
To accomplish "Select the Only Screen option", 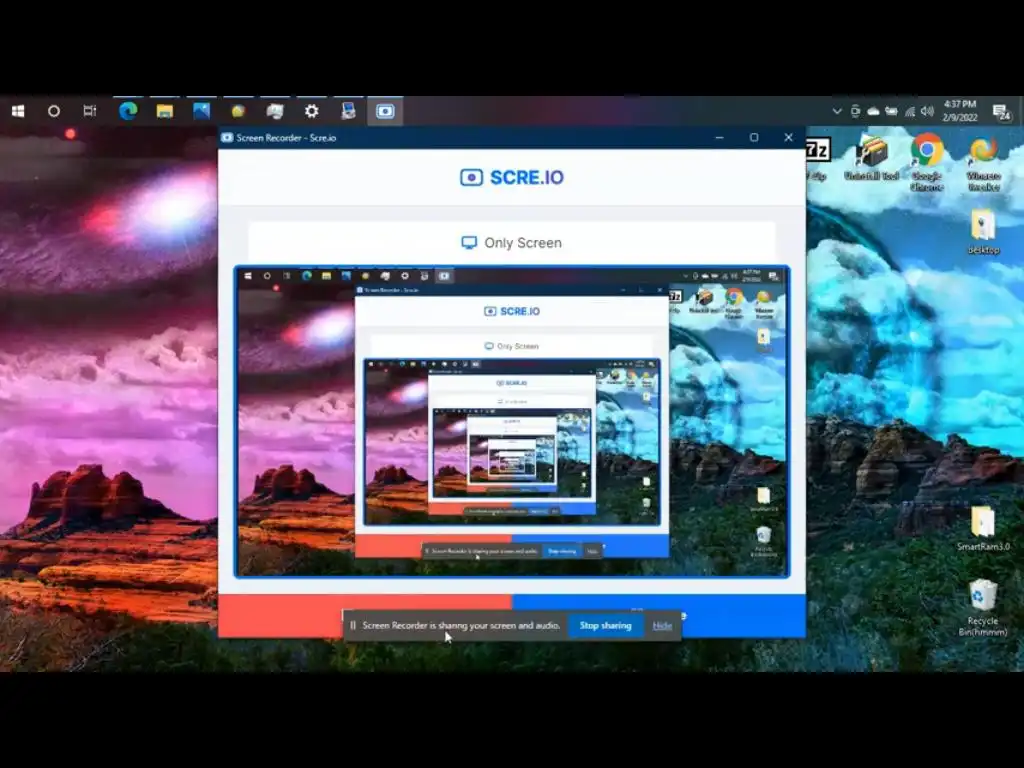I will [511, 242].
